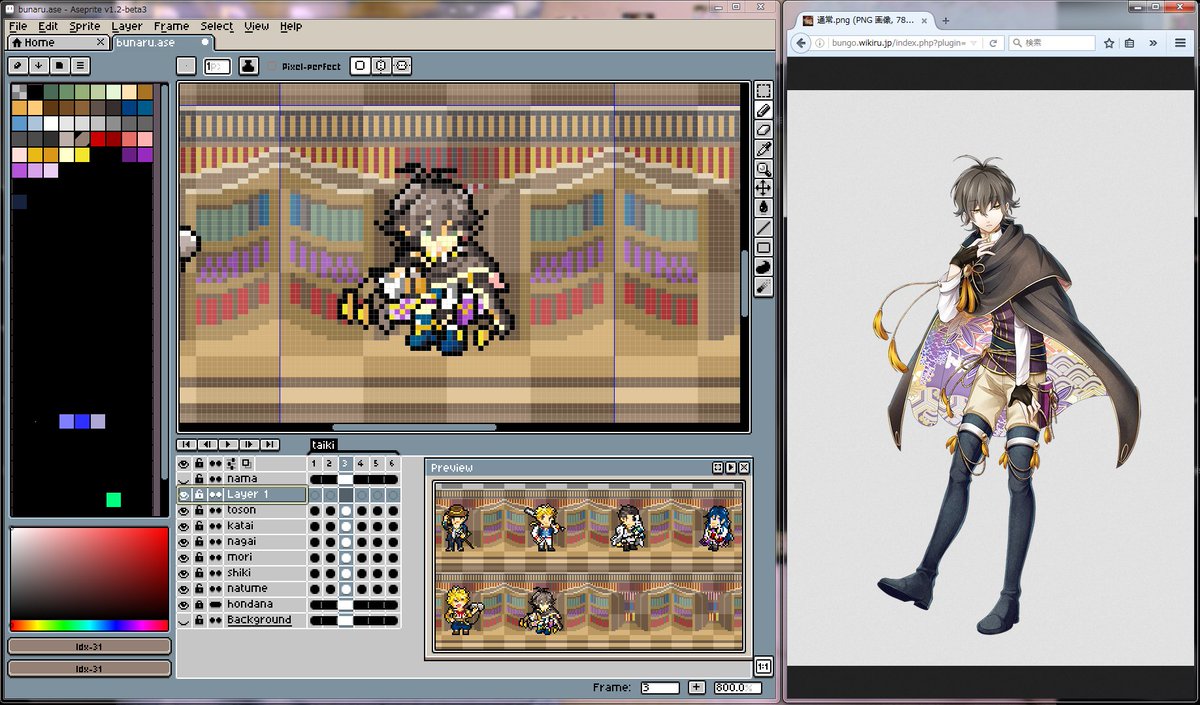The width and height of the screenshot is (1200, 705).
Task: Go back in the browser window
Action: tap(801, 43)
